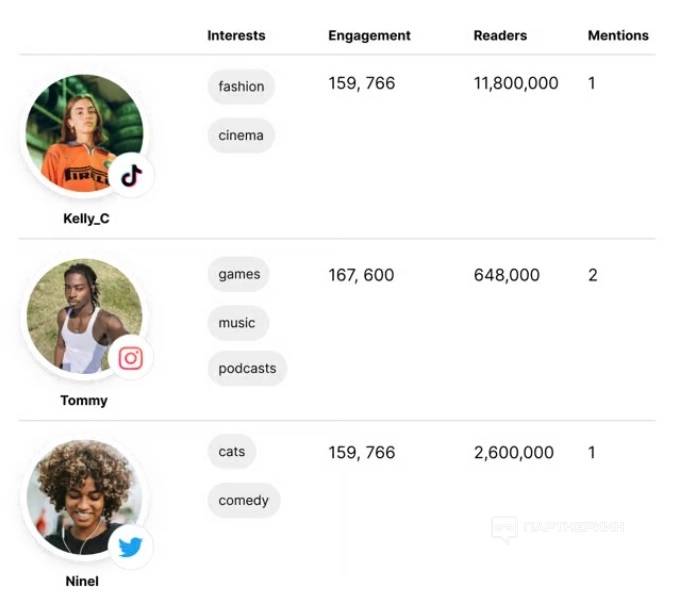Click the TikTok icon on Kelly_C's avatar
This screenshot has width=675, height=596.
[131, 177]
